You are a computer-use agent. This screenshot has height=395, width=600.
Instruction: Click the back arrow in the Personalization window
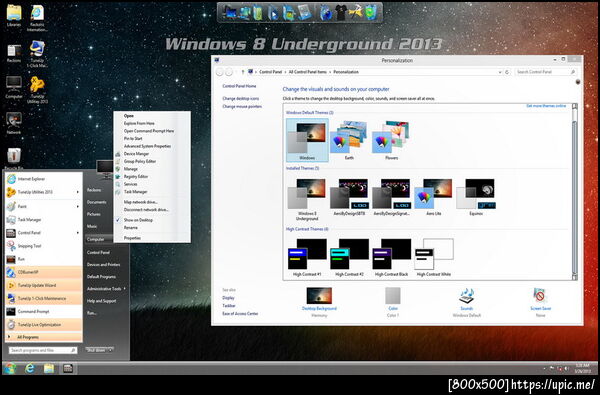pos(220,72)
